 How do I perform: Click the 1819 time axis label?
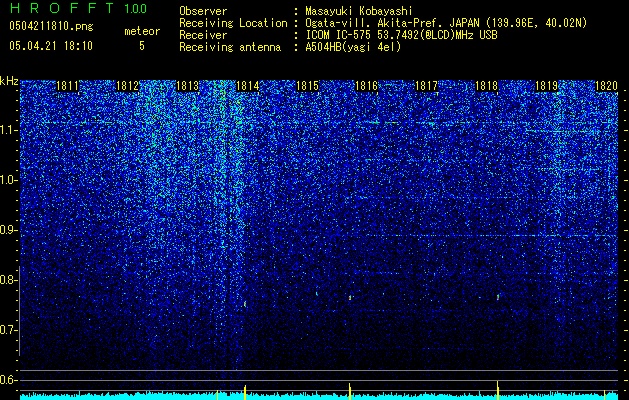546,86
